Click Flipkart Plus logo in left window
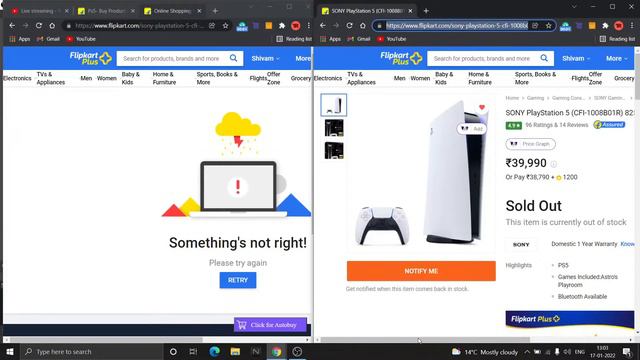Image resolution: width=640 pixels, height=360 pixels. [x=90, y=58]
